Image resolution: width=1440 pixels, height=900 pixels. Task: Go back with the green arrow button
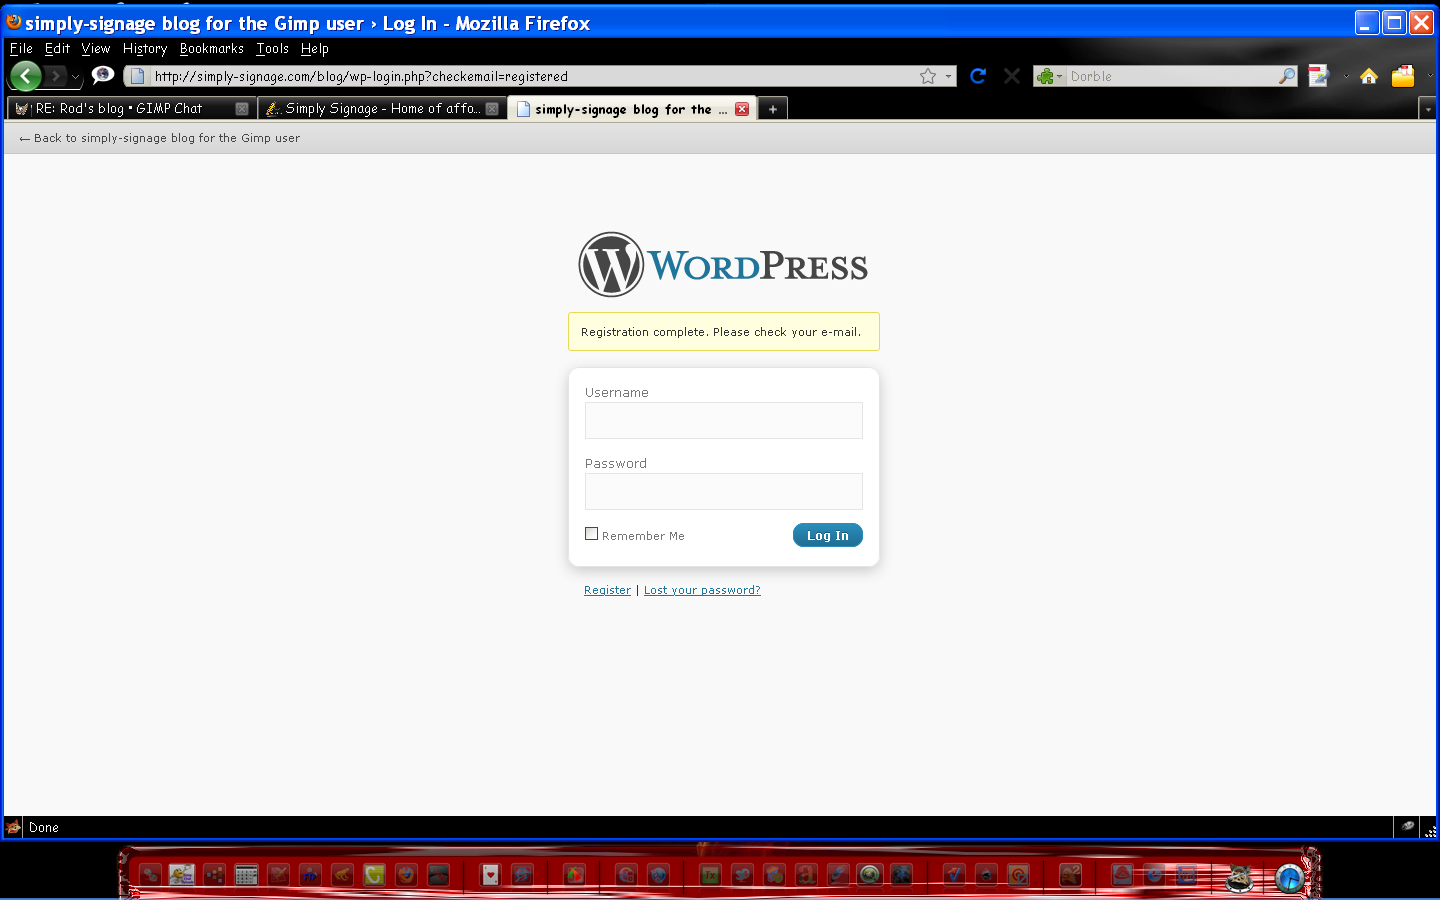click(25, 76)
